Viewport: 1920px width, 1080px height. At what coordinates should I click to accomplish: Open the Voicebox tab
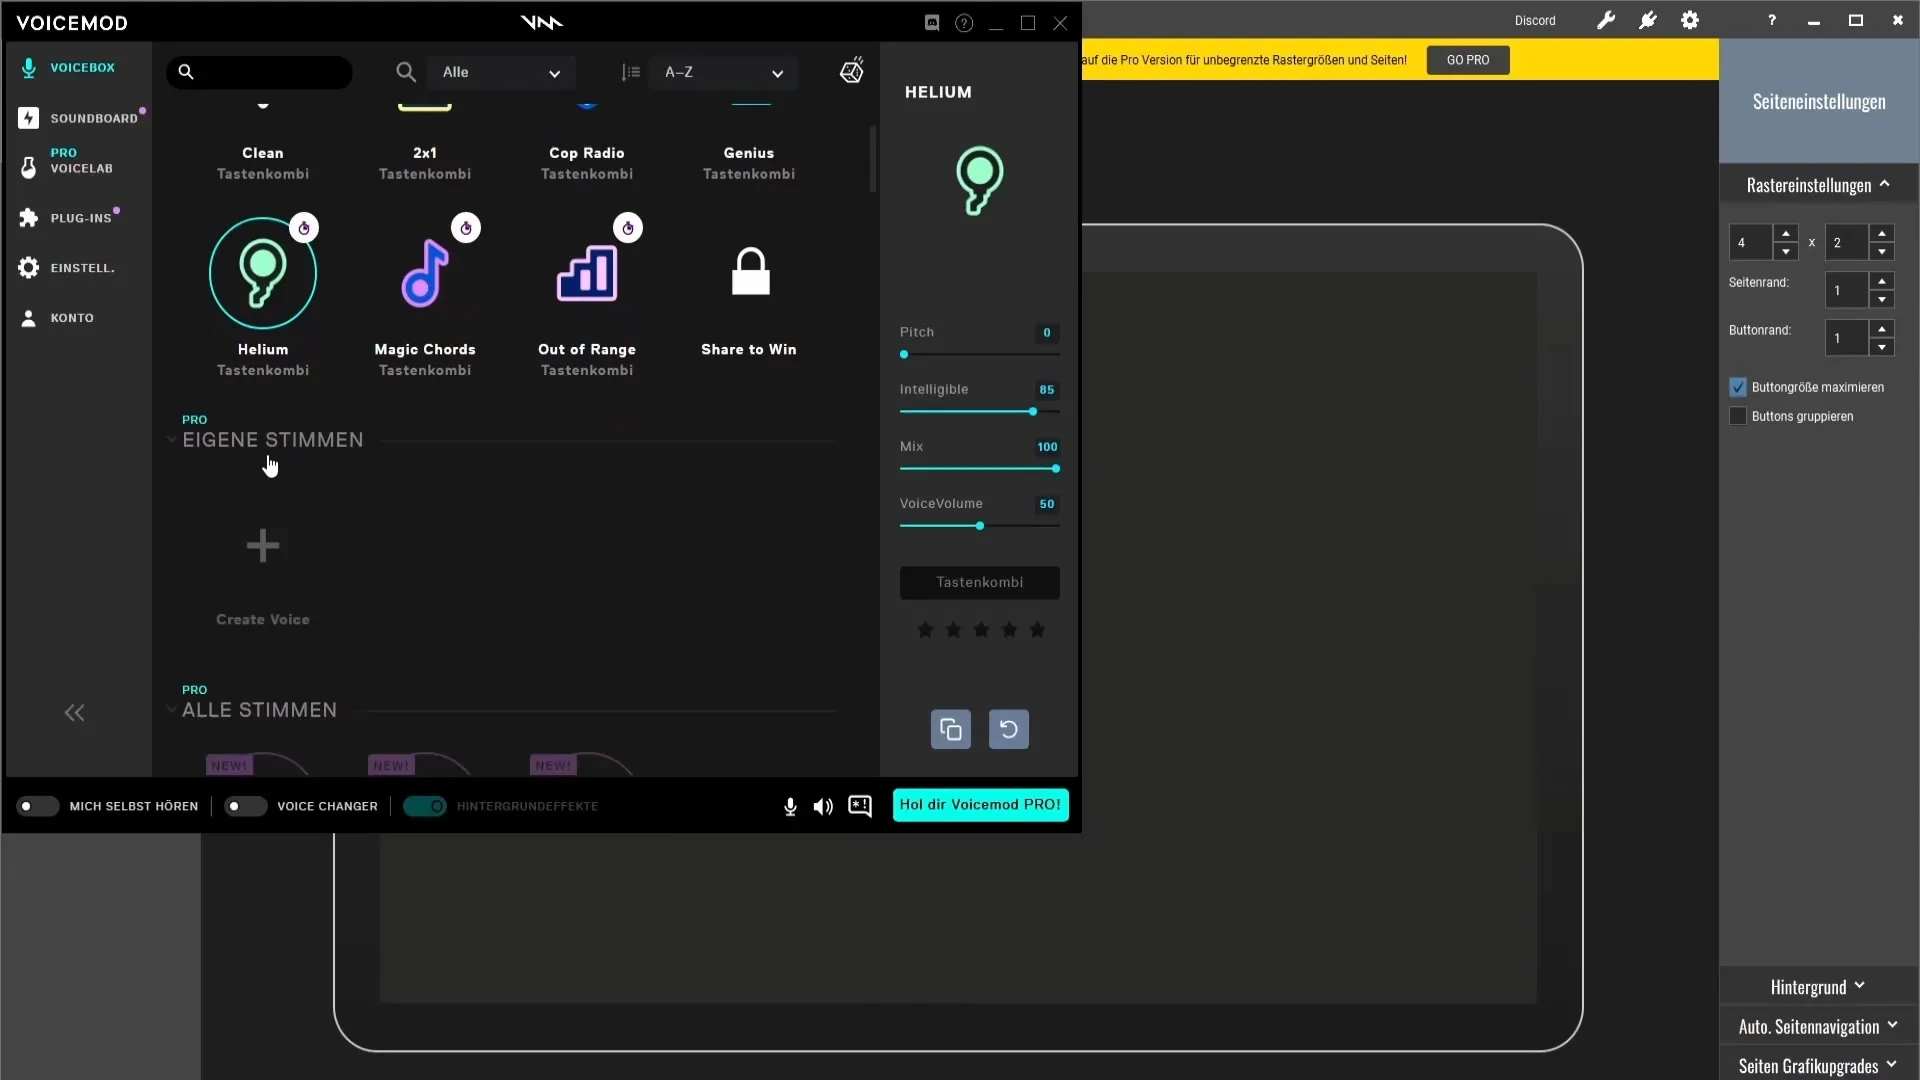pos(68,68)
